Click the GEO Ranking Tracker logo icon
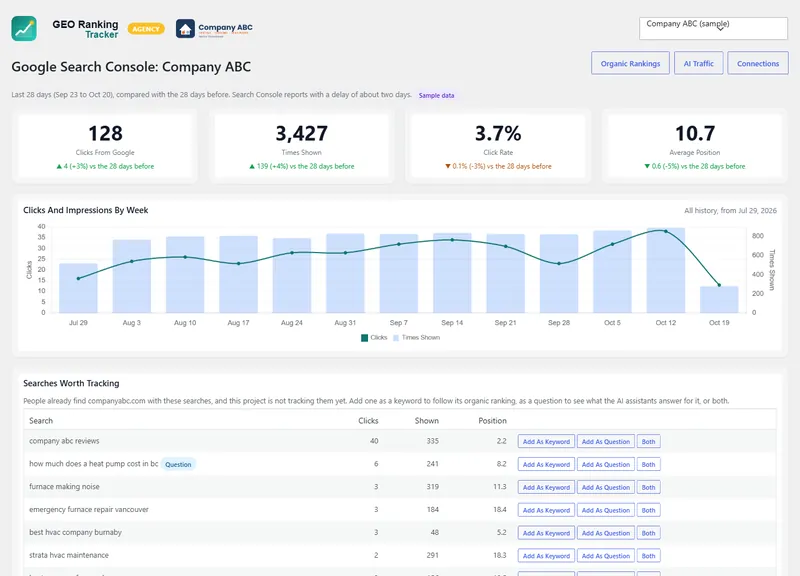 coord(24,29)
